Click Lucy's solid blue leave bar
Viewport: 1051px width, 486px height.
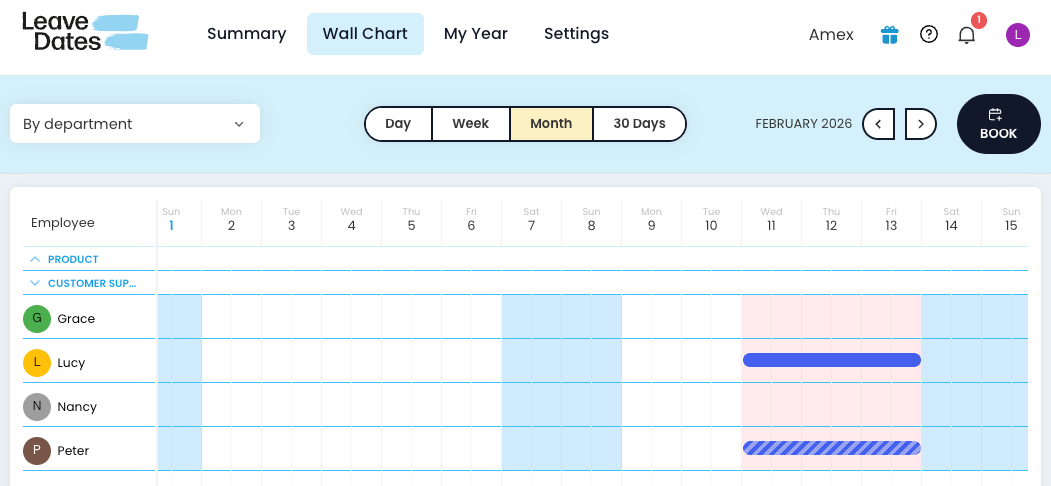point(831,360)
